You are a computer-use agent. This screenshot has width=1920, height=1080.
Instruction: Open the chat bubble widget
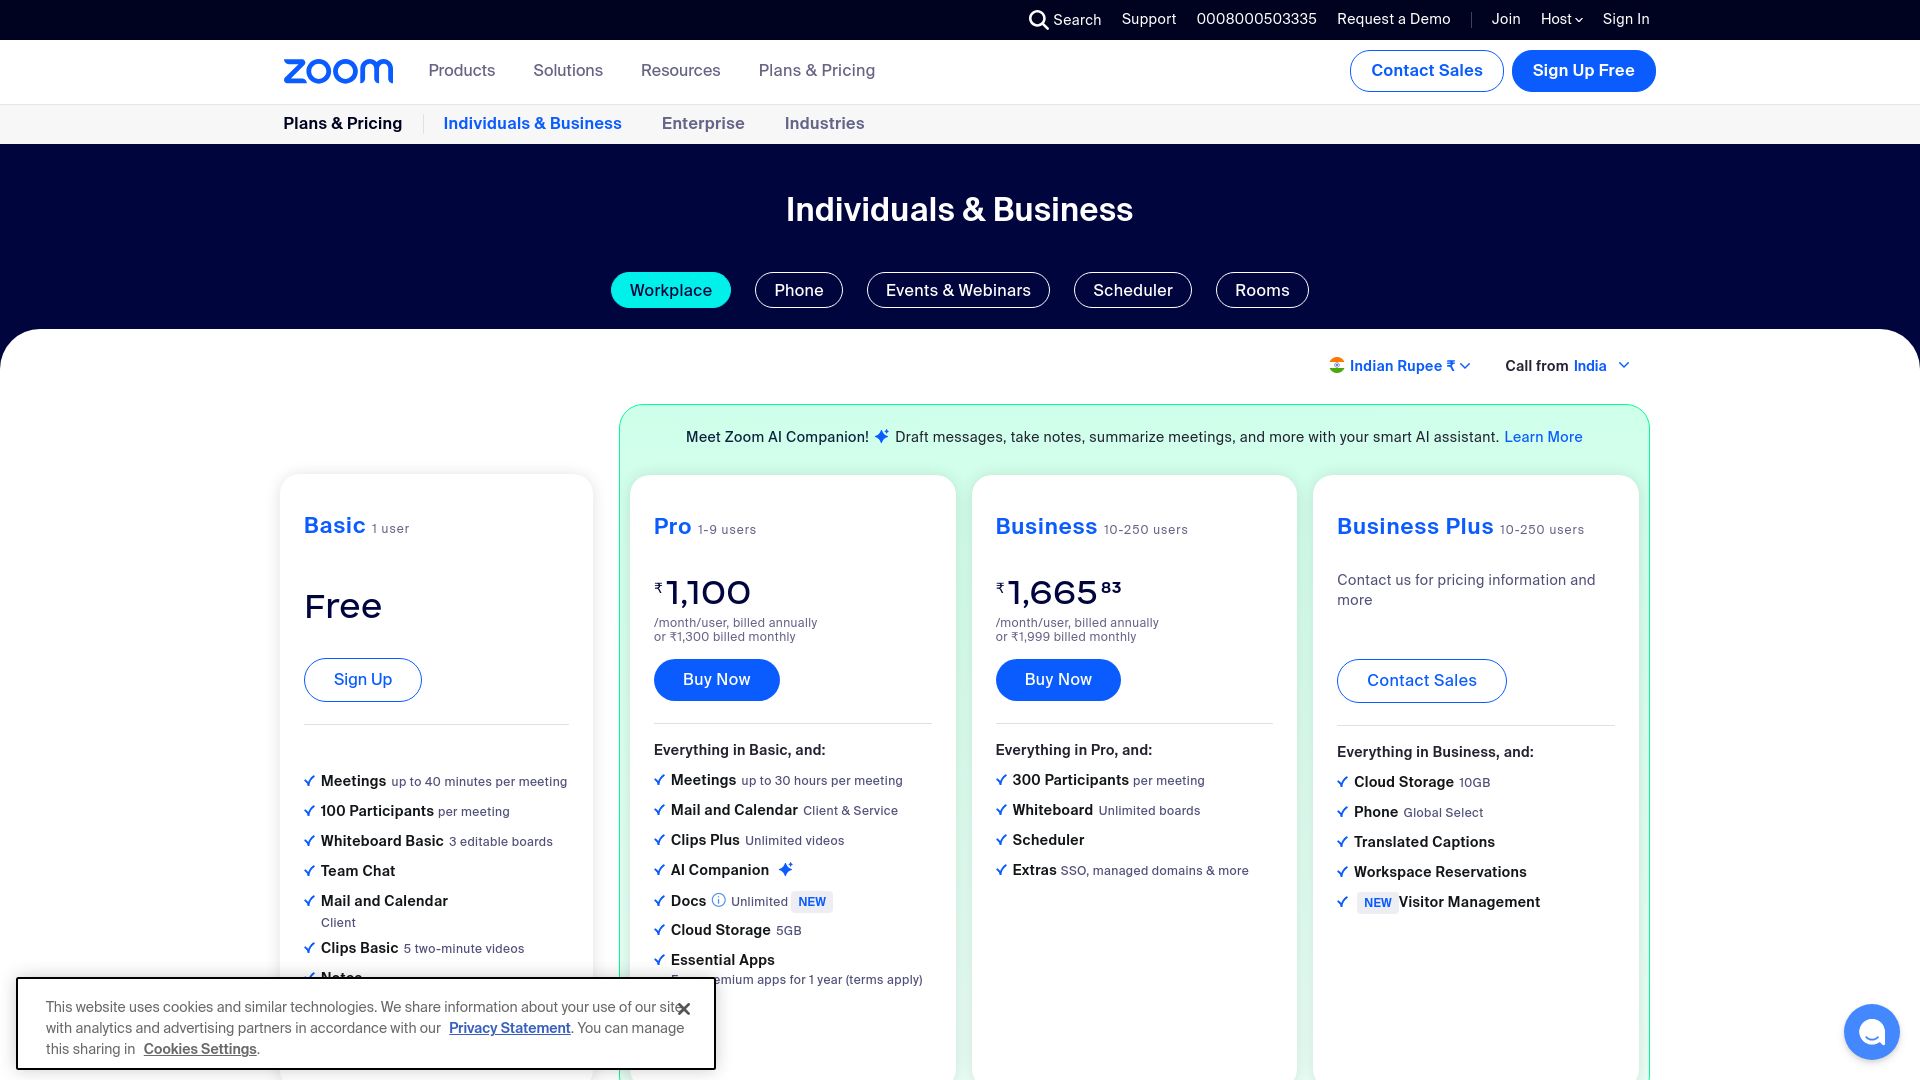click(x=1871, y=1032)
